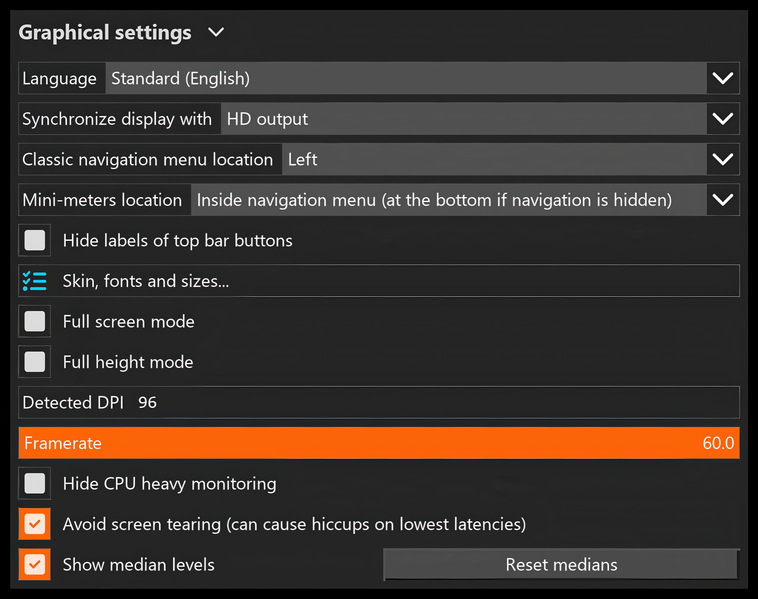The height and width of the screenshot is (599, 758).
Task: Click the Detected DPI field
Action: [x=379, y=402]
